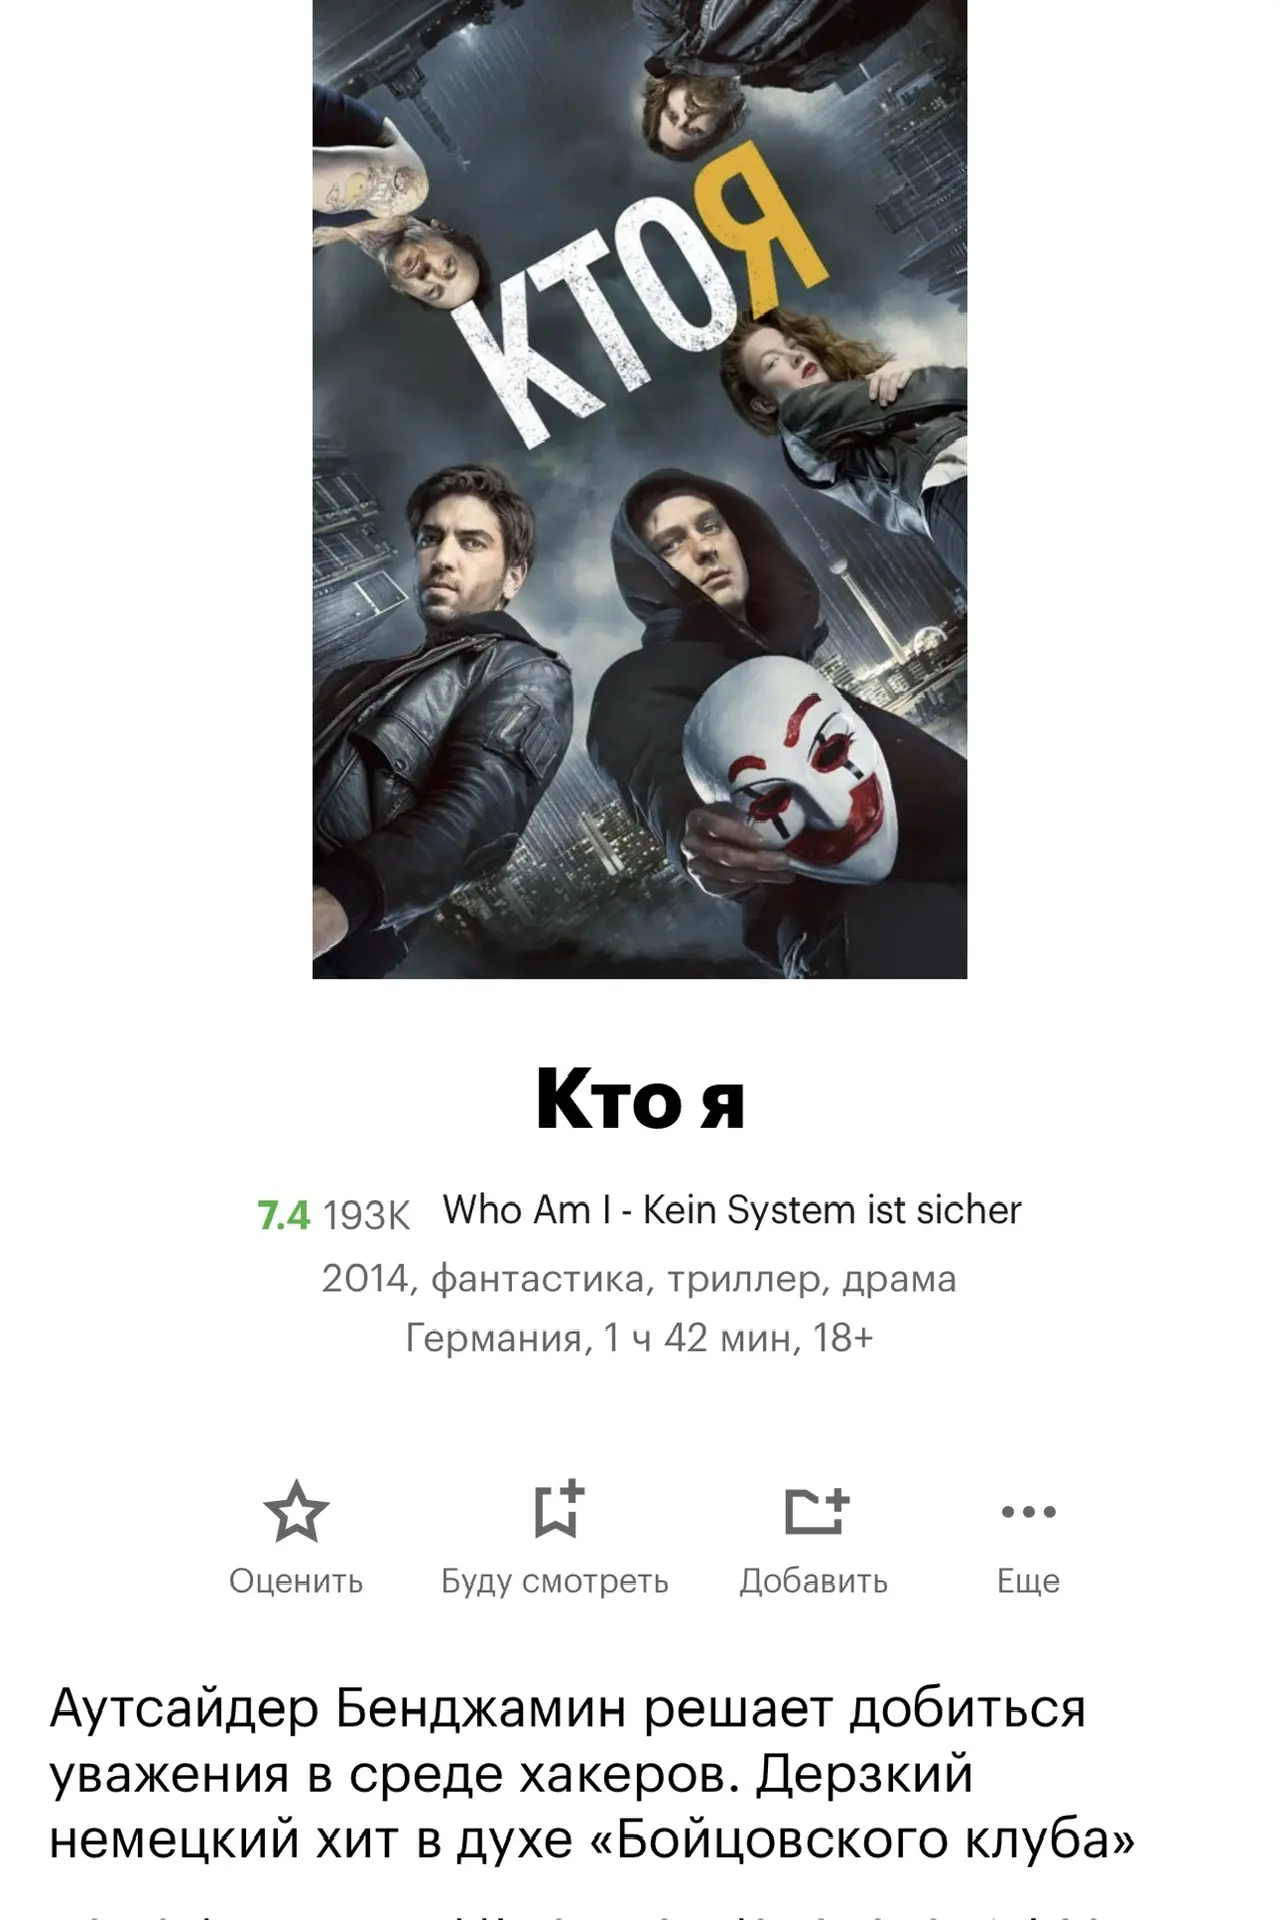Screen dimensions: 1280x1920
Task: Open the three-dots more icon
Action: pyautogui.click(x=1028, y=1511)
